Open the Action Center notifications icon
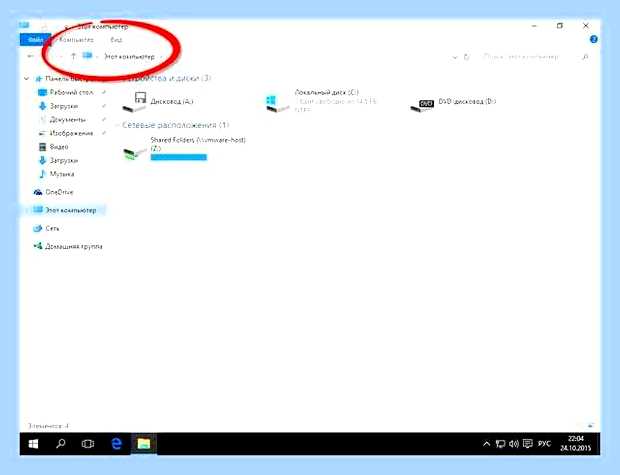The image size is (620, 475). [x=527, y=443]
